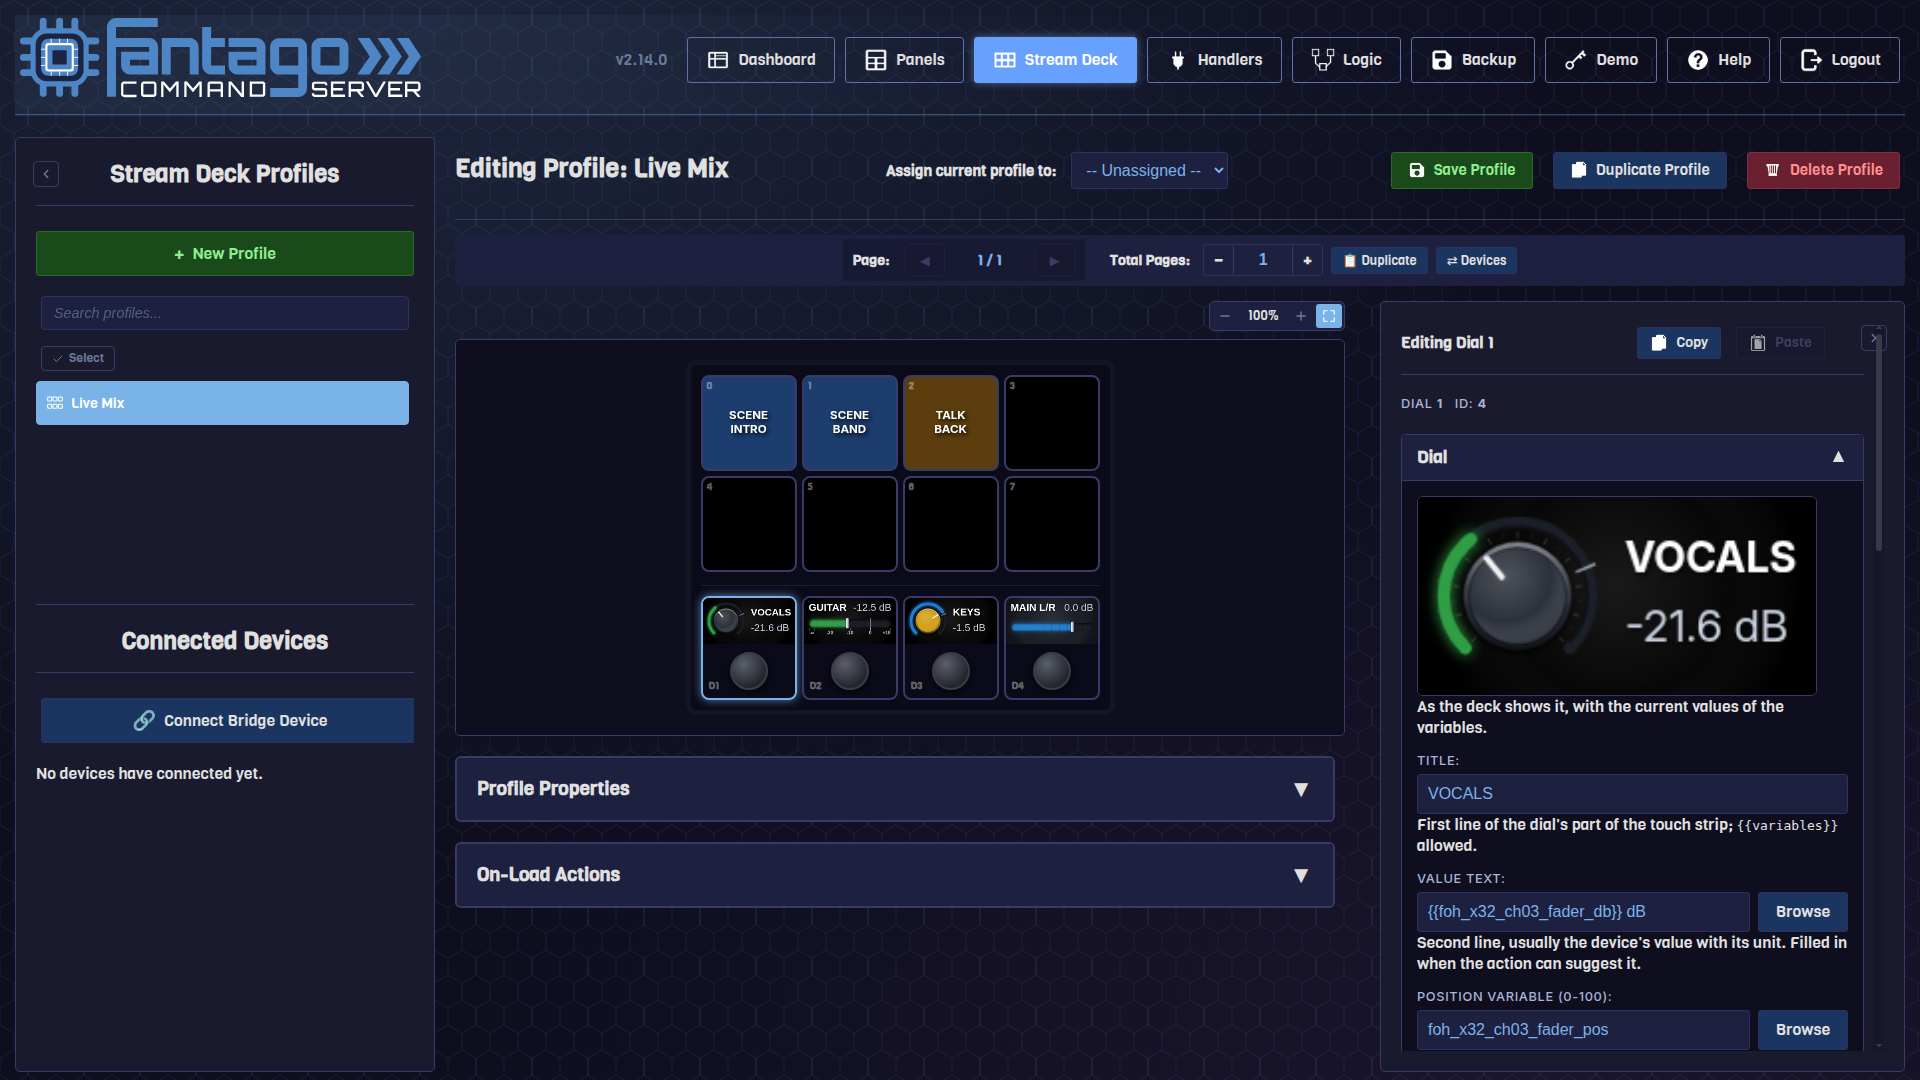Select the SCENE INTRO key

pos(749,423)
